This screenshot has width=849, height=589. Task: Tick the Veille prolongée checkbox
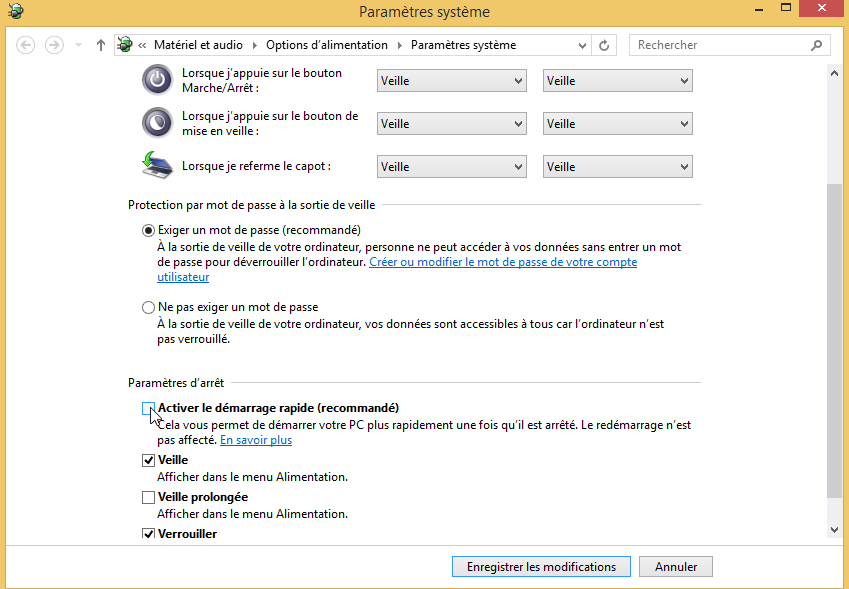(148, 497)
